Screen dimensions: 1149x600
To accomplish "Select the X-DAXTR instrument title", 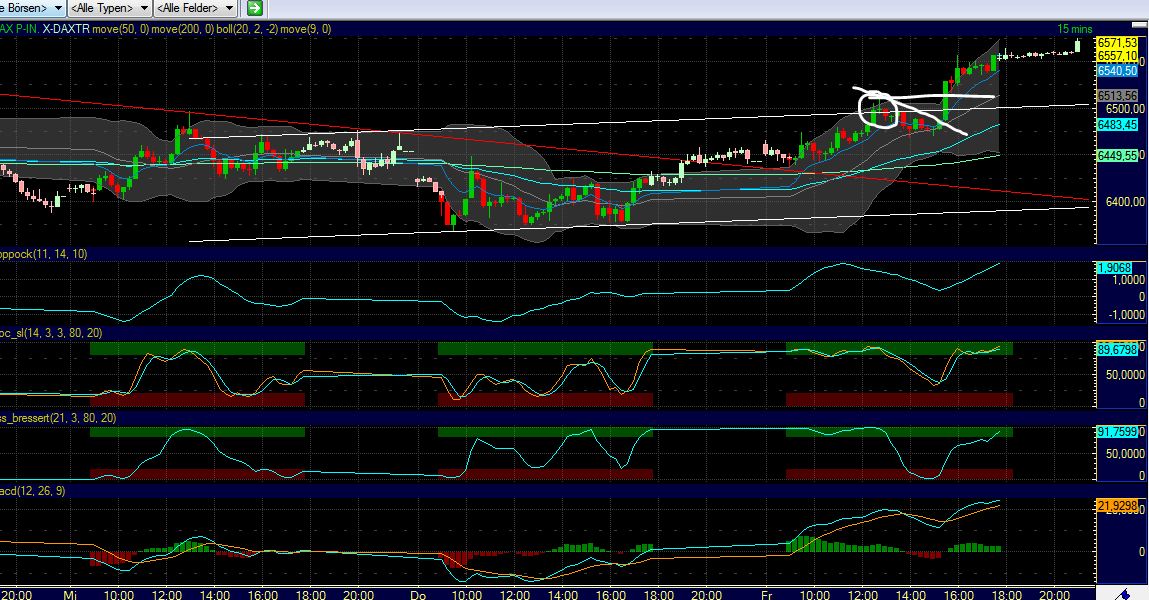I will coord(69,29).
